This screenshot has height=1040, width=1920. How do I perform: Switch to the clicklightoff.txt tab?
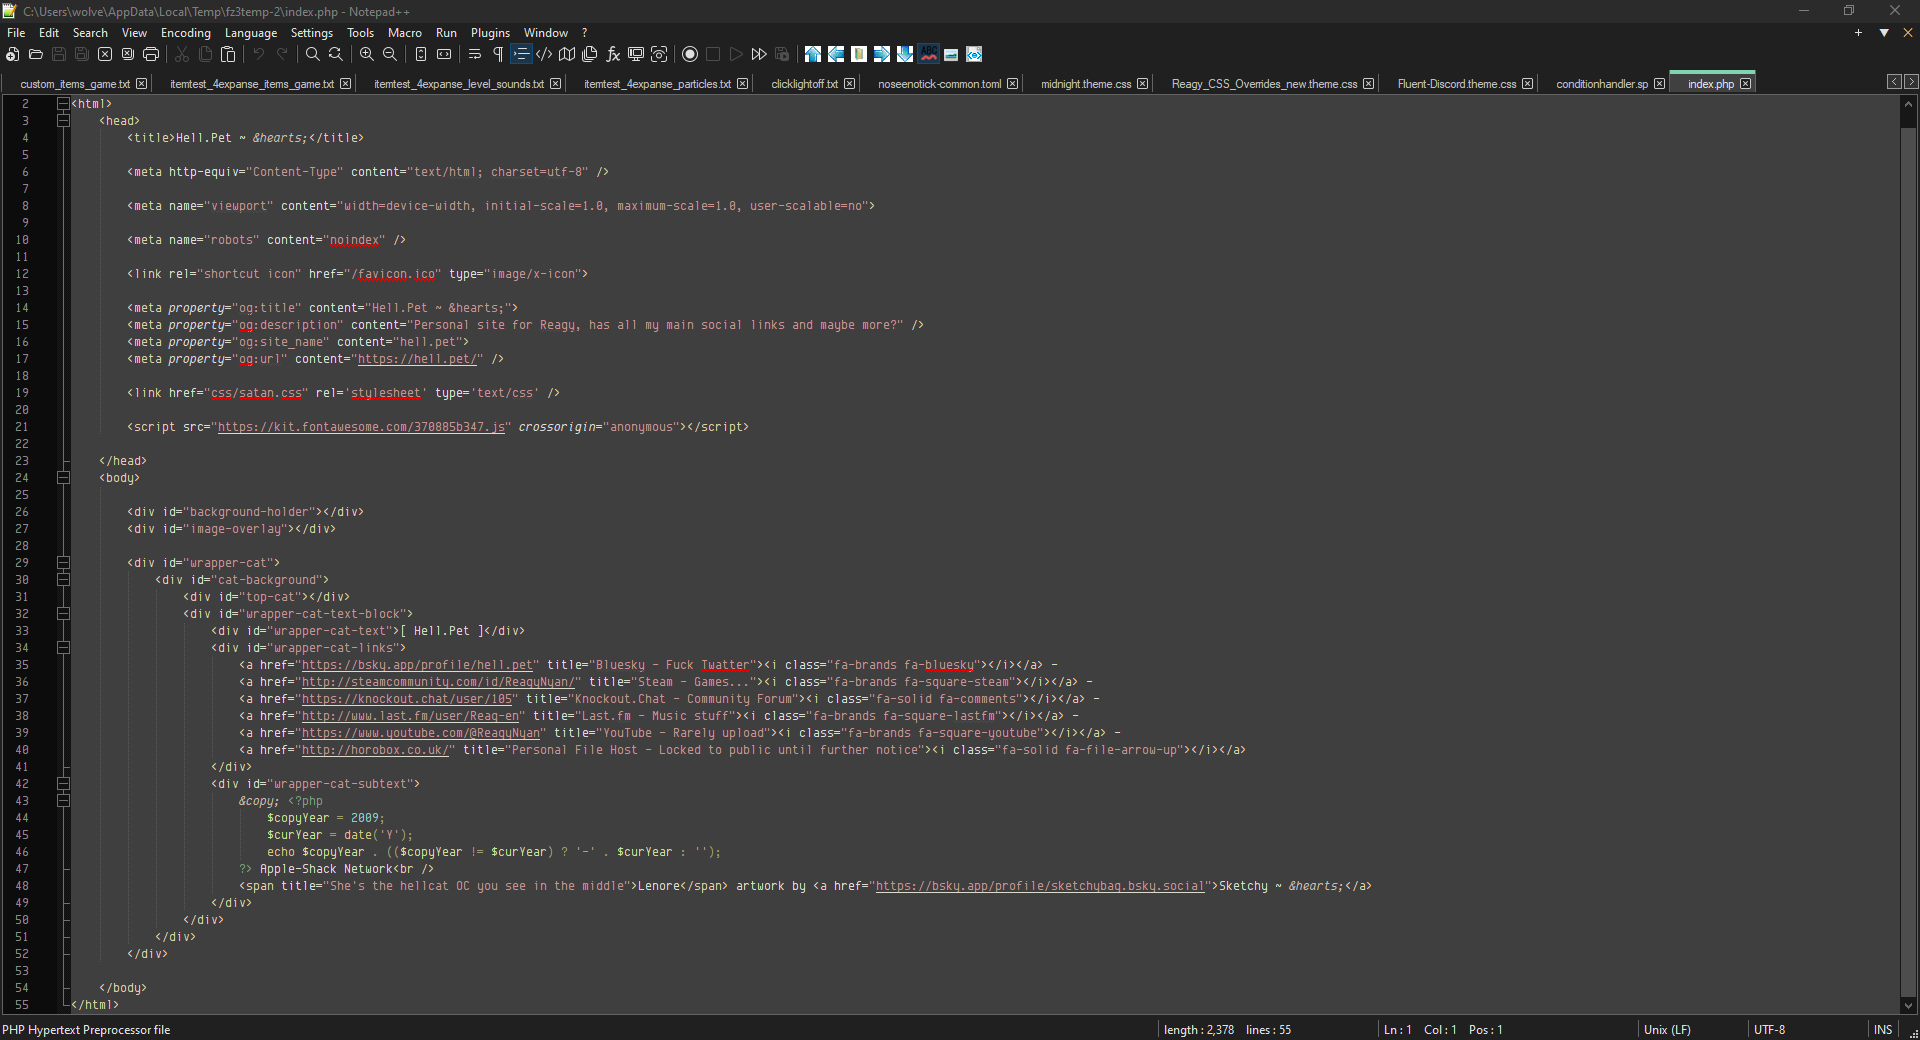[x=804, y=84]
